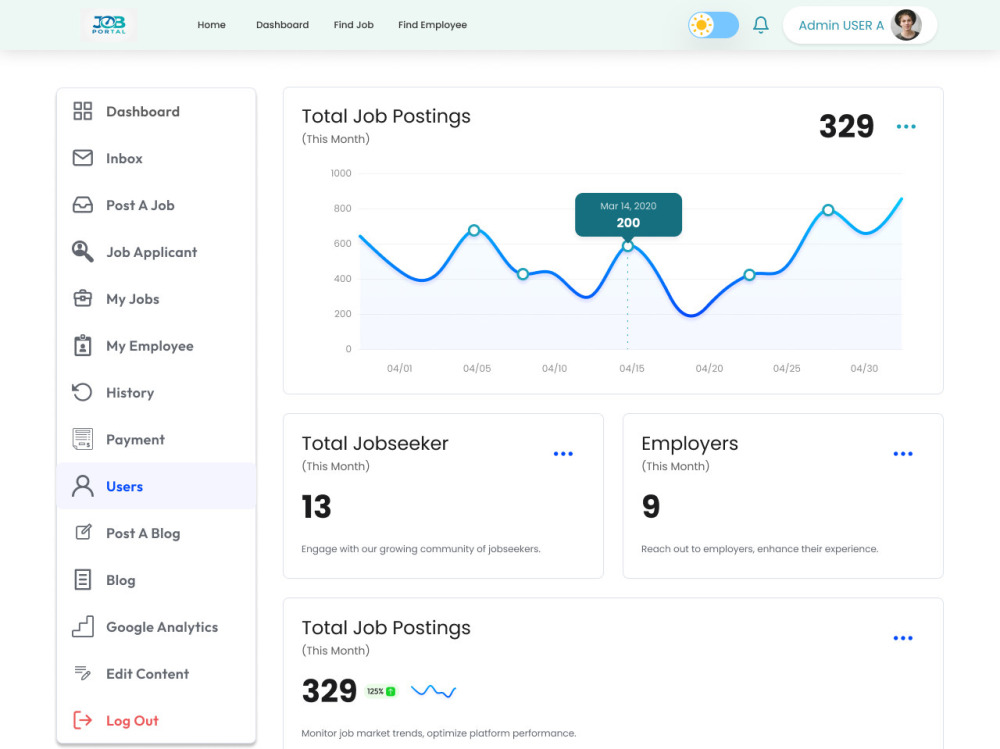Viewport: 1000px width, 749px height.
Task: Click the green 125% growth badge
Action: click(x=381, y=691)
